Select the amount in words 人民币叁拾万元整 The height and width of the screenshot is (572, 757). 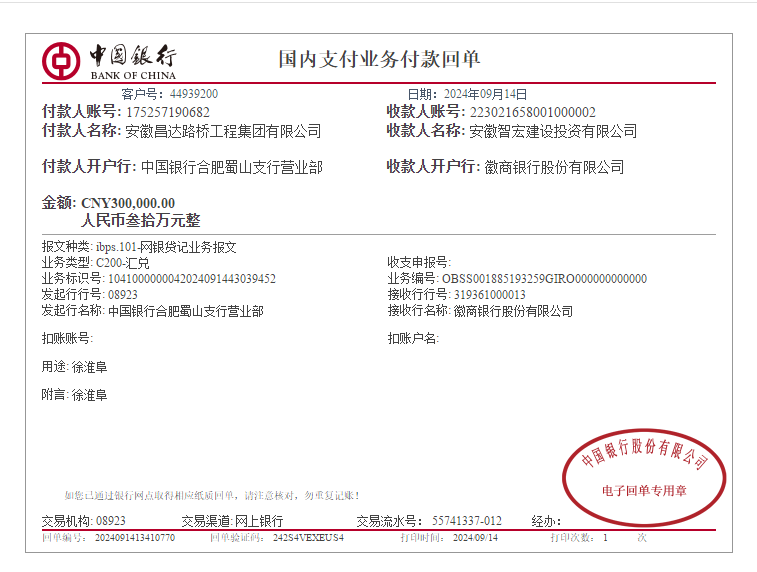140,221
